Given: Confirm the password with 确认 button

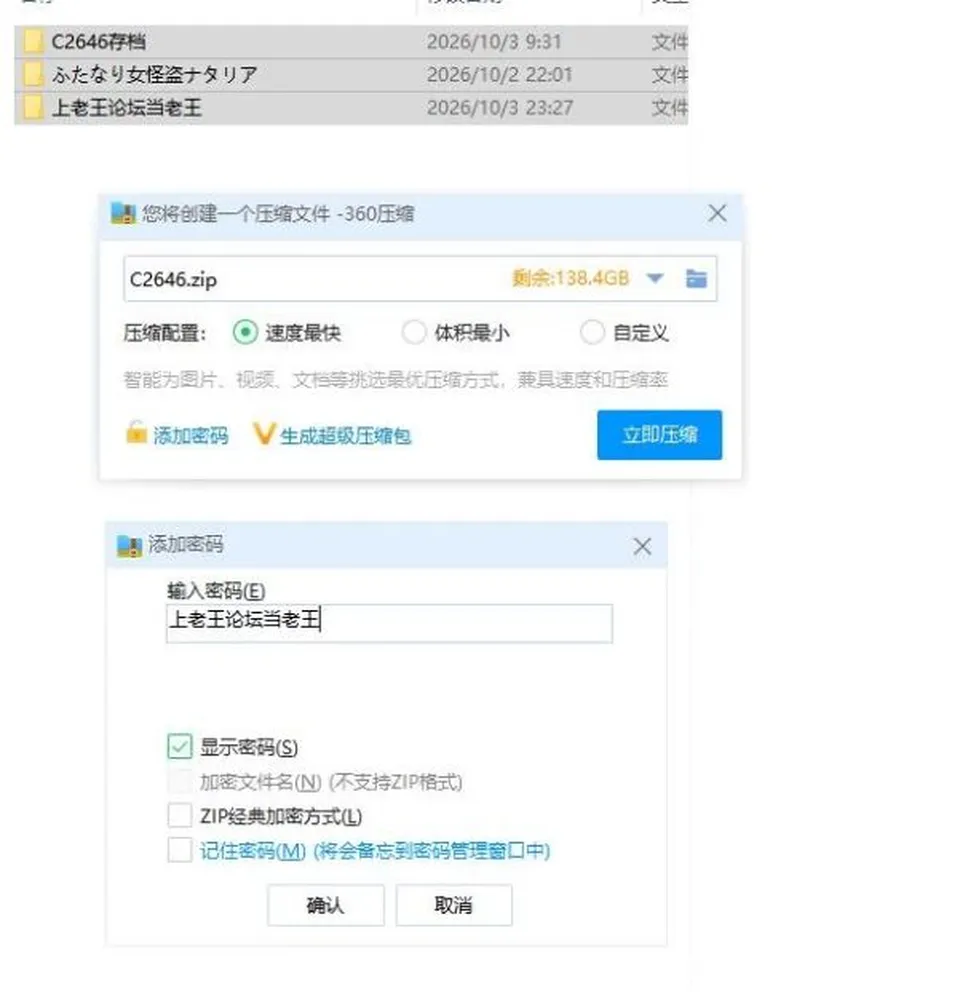Looking at the screenshot, I should [325, 905].
